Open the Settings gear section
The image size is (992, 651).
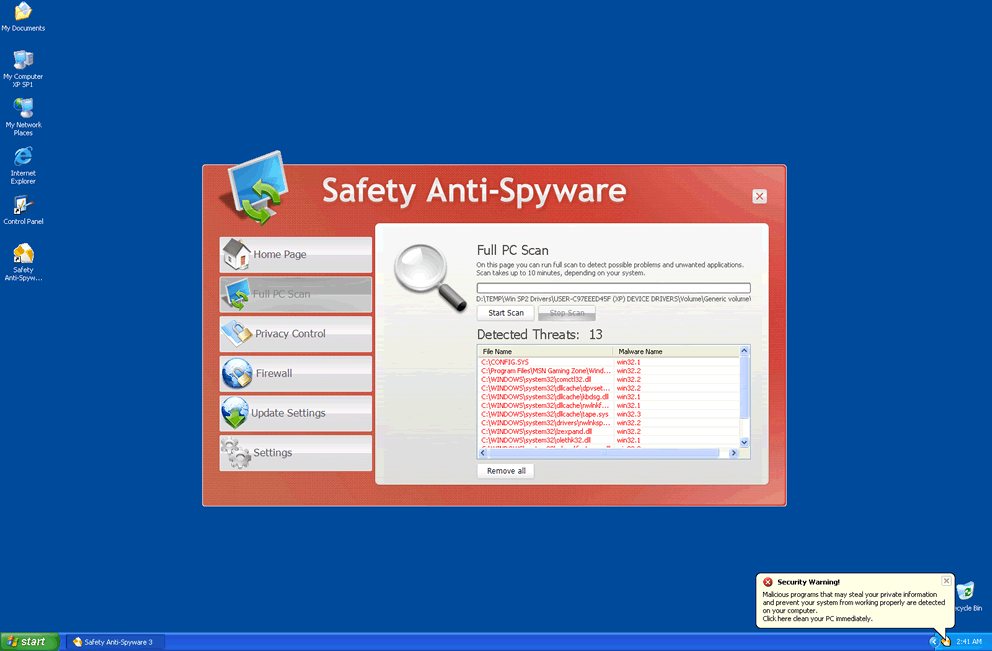[295, 453]
